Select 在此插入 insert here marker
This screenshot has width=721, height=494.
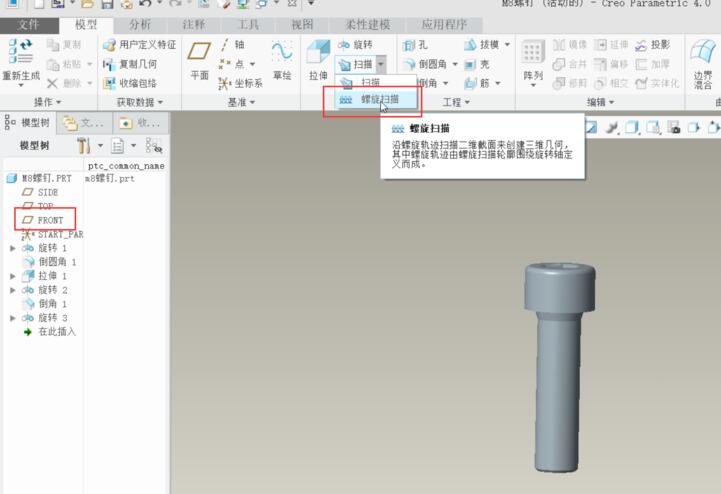[50, 332]
